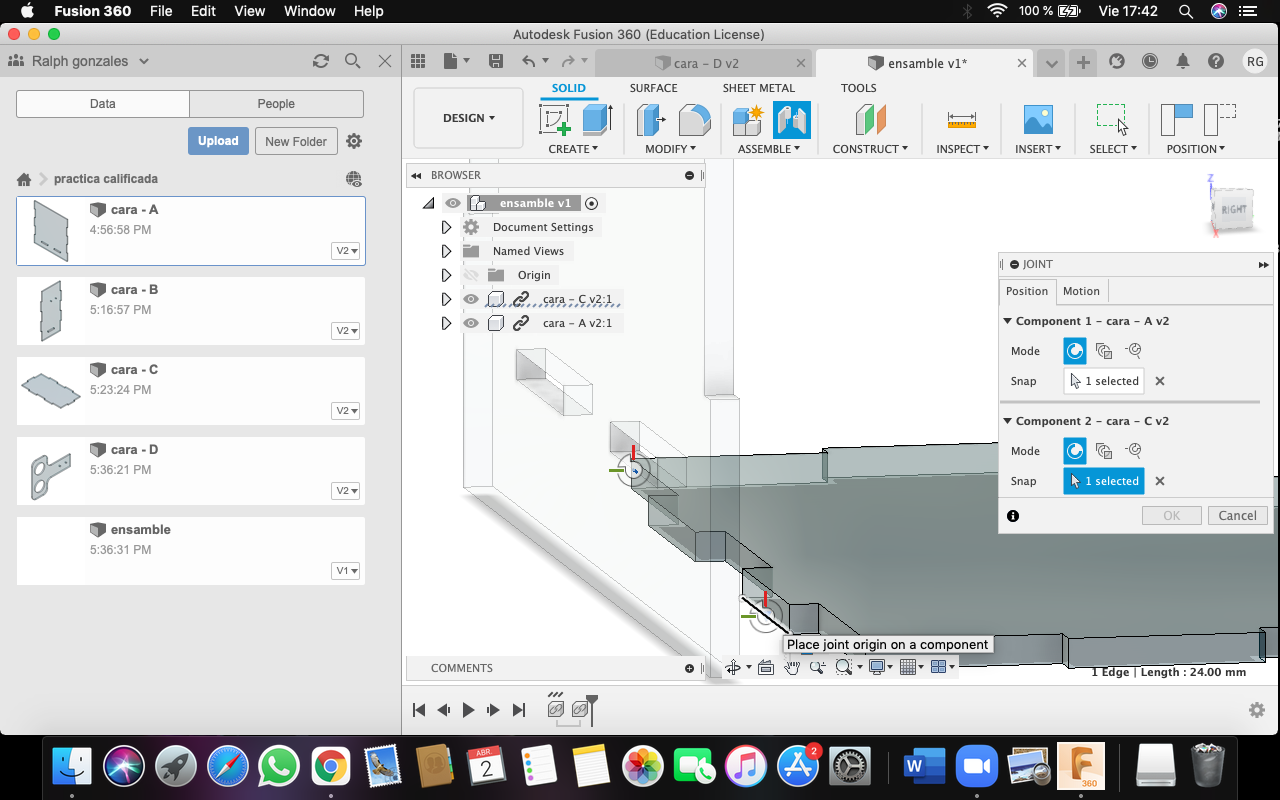Viewport: 1280px width, 800px height.
Task: Open the DESIGN workspace dropdown
Action: coord(468,118)
